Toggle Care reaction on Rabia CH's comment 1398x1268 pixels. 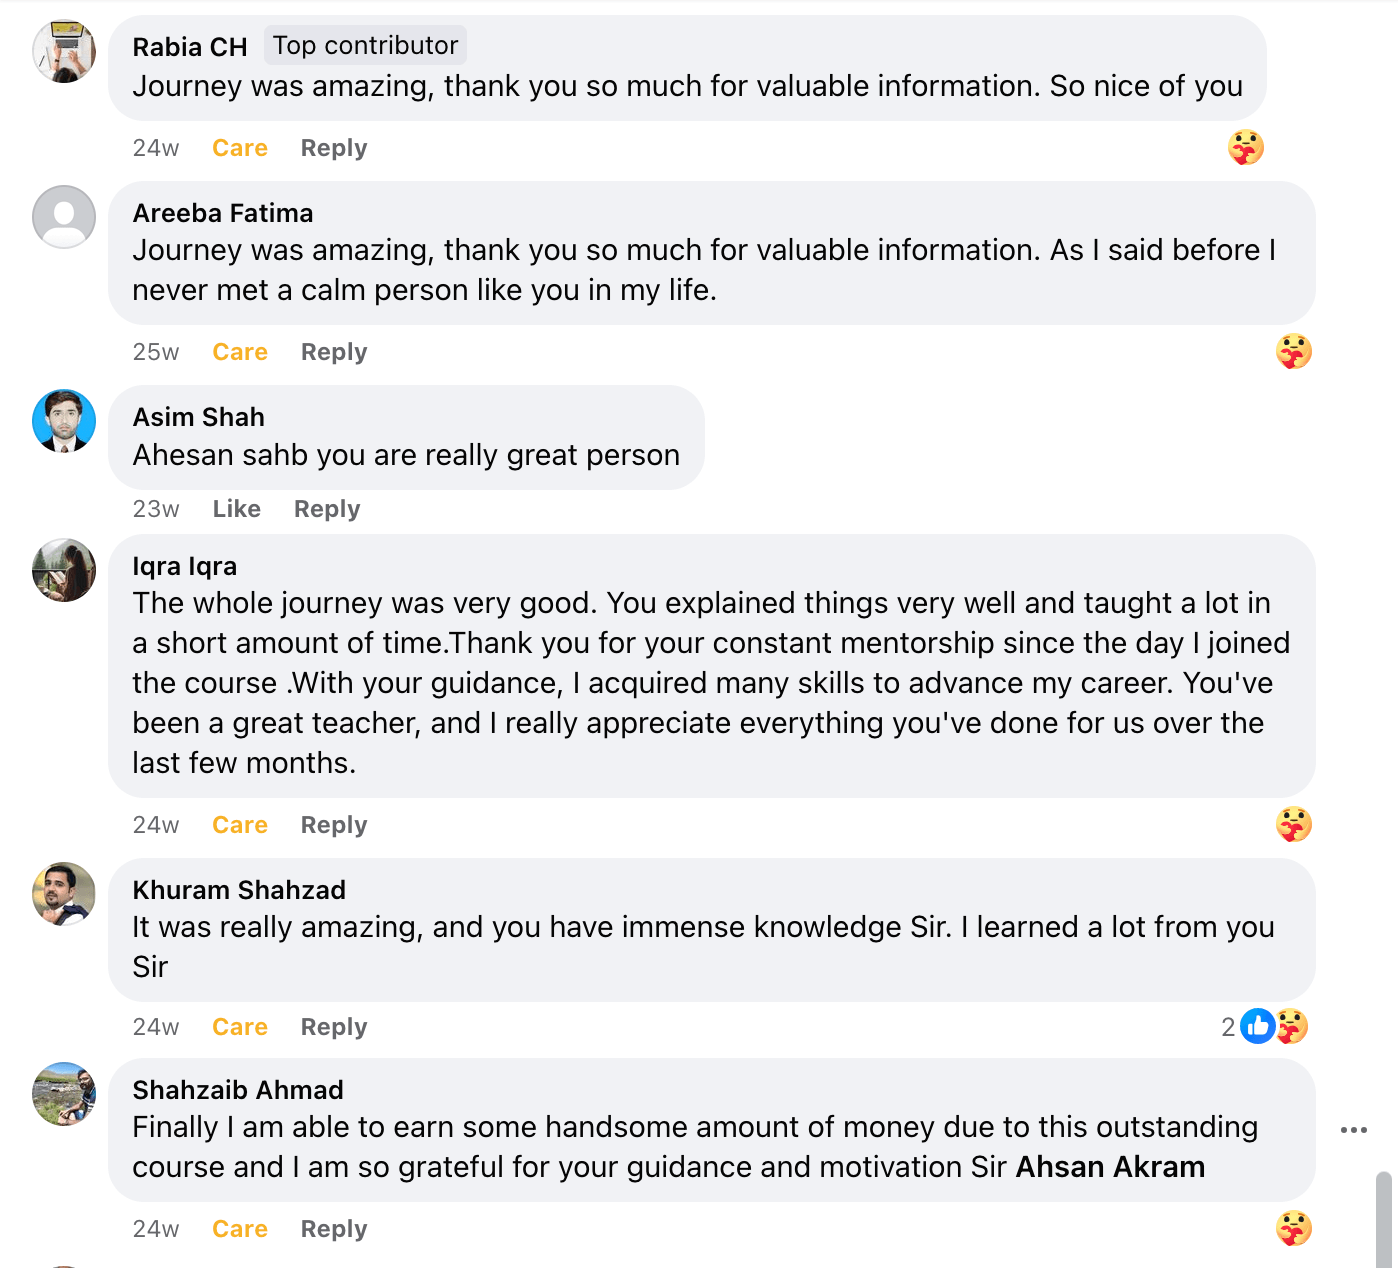(x=240, y=148)
